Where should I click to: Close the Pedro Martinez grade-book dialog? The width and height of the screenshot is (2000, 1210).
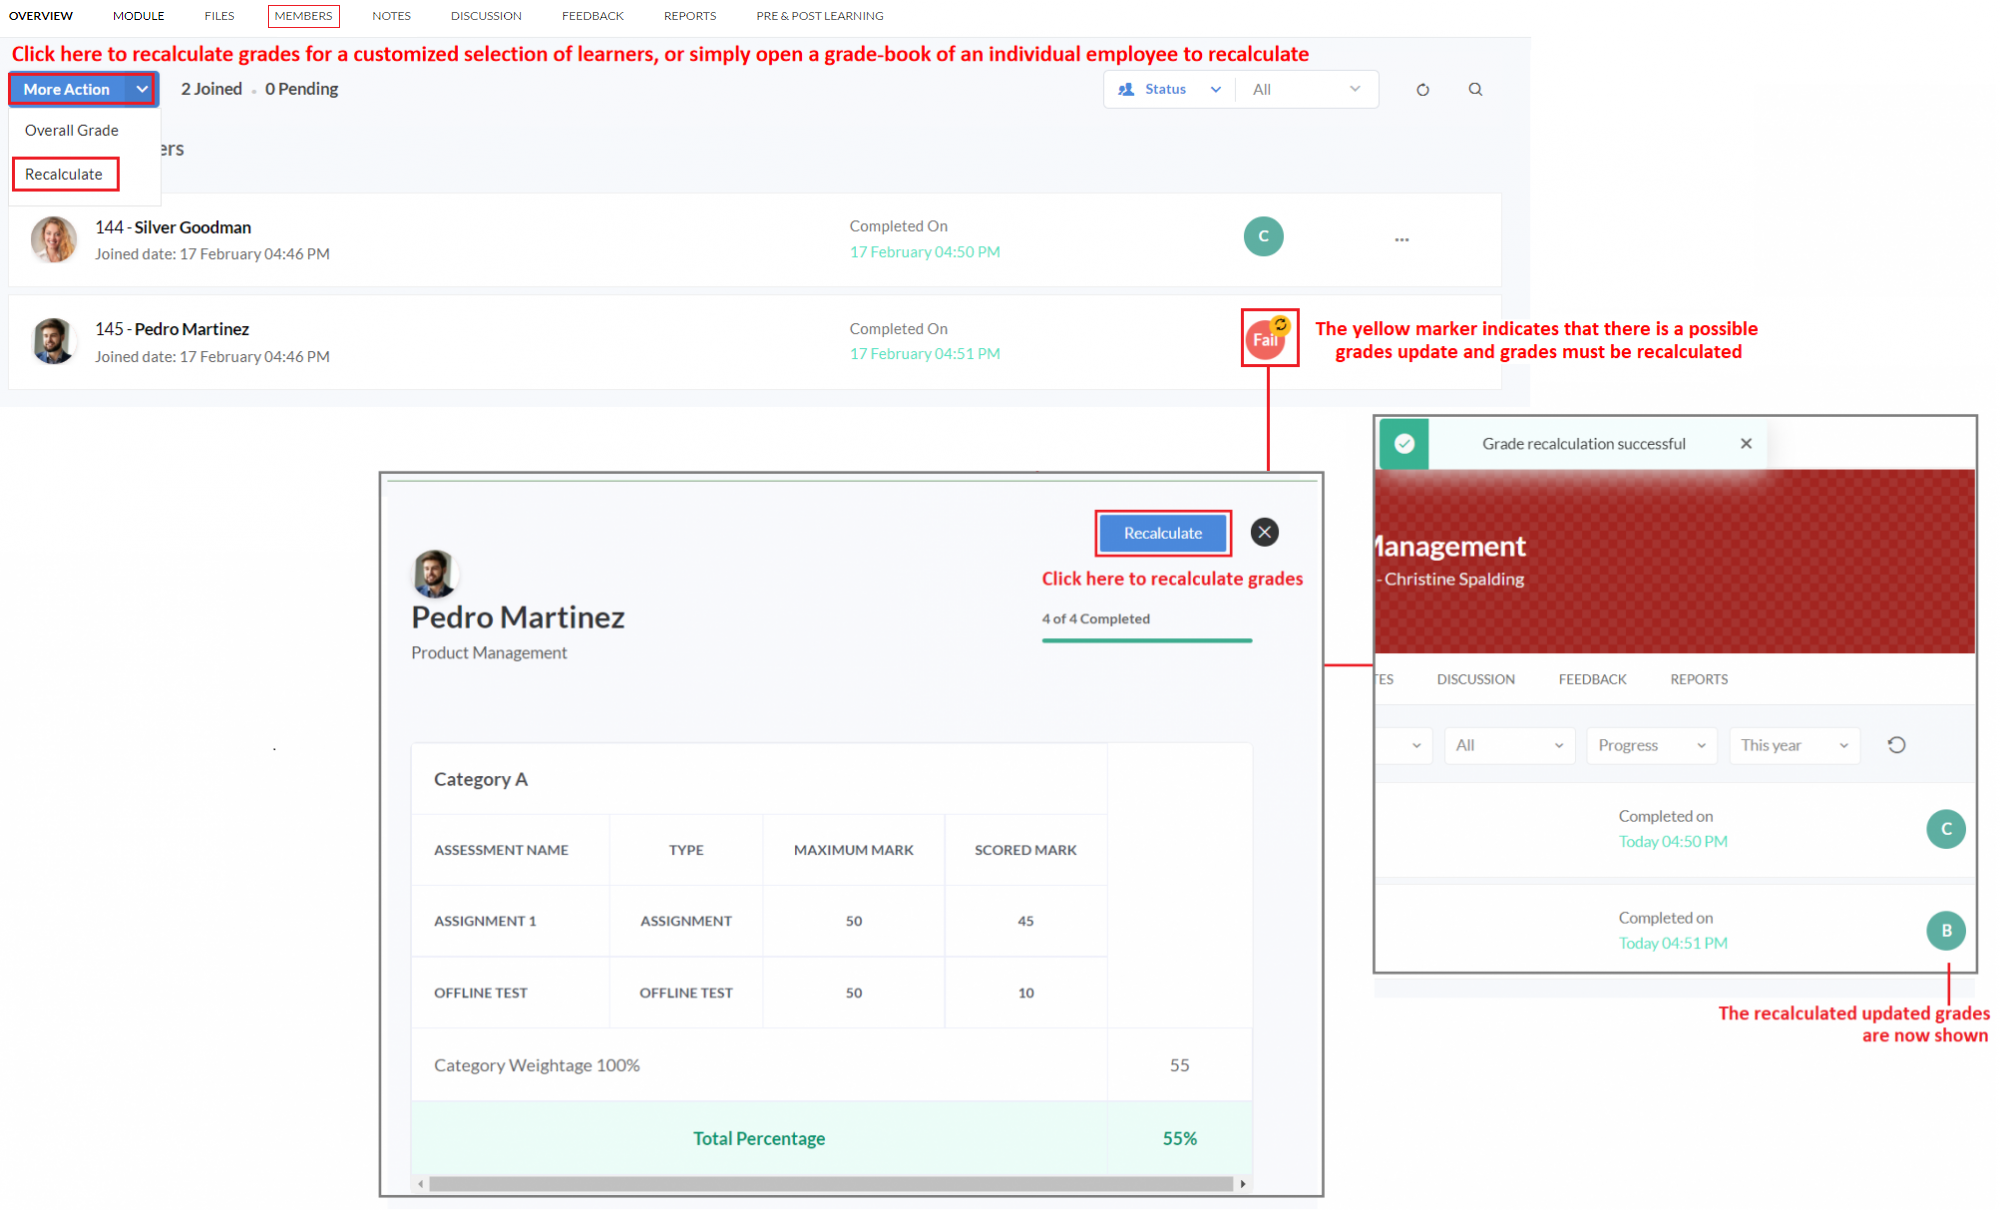[1265, 532]
